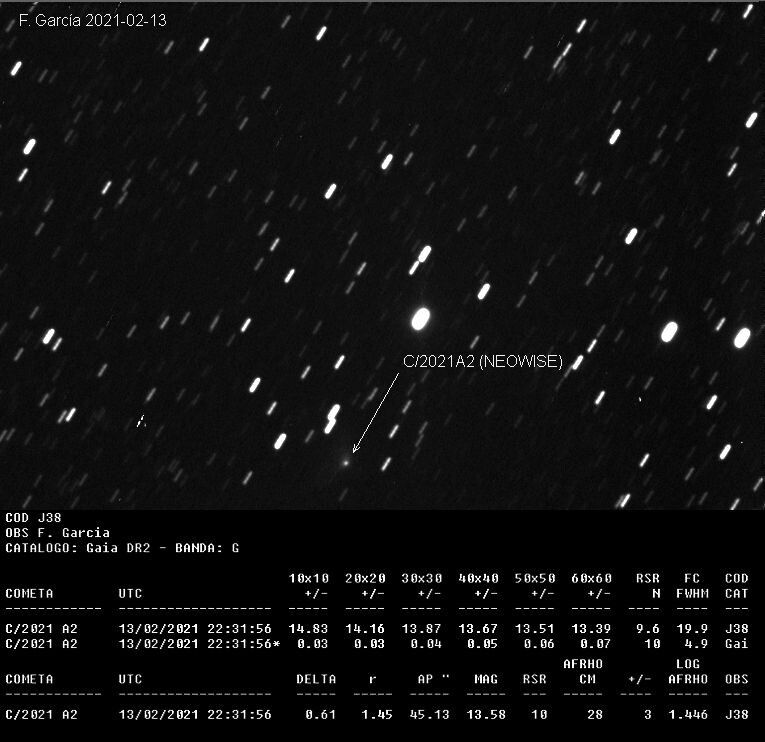Image resolution: width=765 pixels, height=742 pixels.
Task: Click the faint comet the arrow indicates
Action: (345, 462)
